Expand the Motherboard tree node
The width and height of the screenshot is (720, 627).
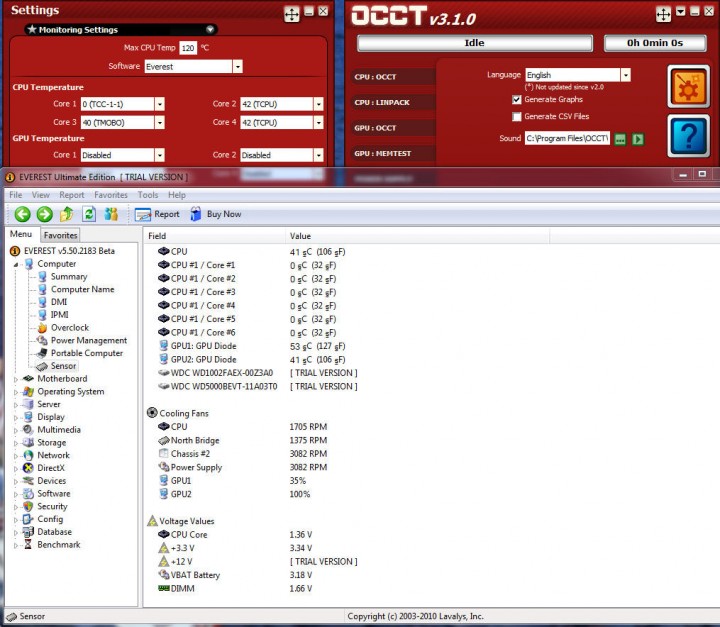point(16,379)
